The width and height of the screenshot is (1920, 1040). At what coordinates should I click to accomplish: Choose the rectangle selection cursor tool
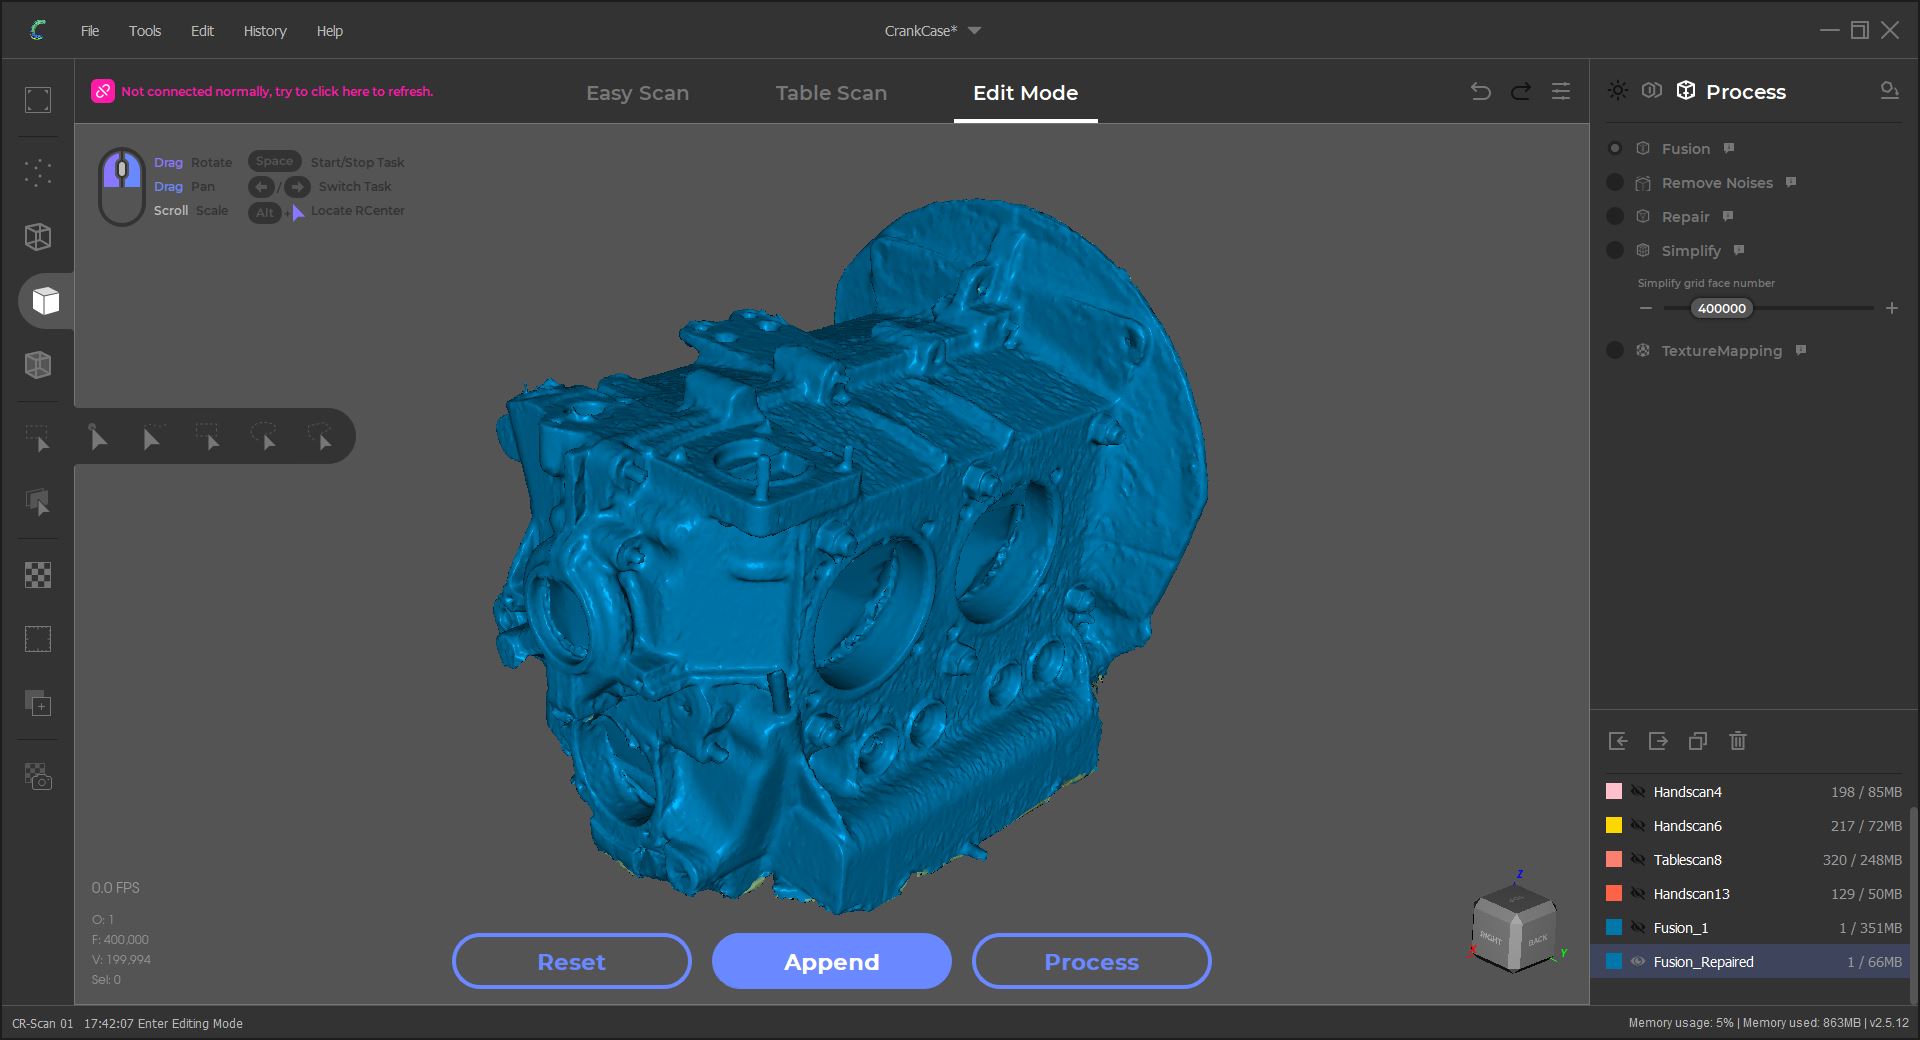(208, 437)
